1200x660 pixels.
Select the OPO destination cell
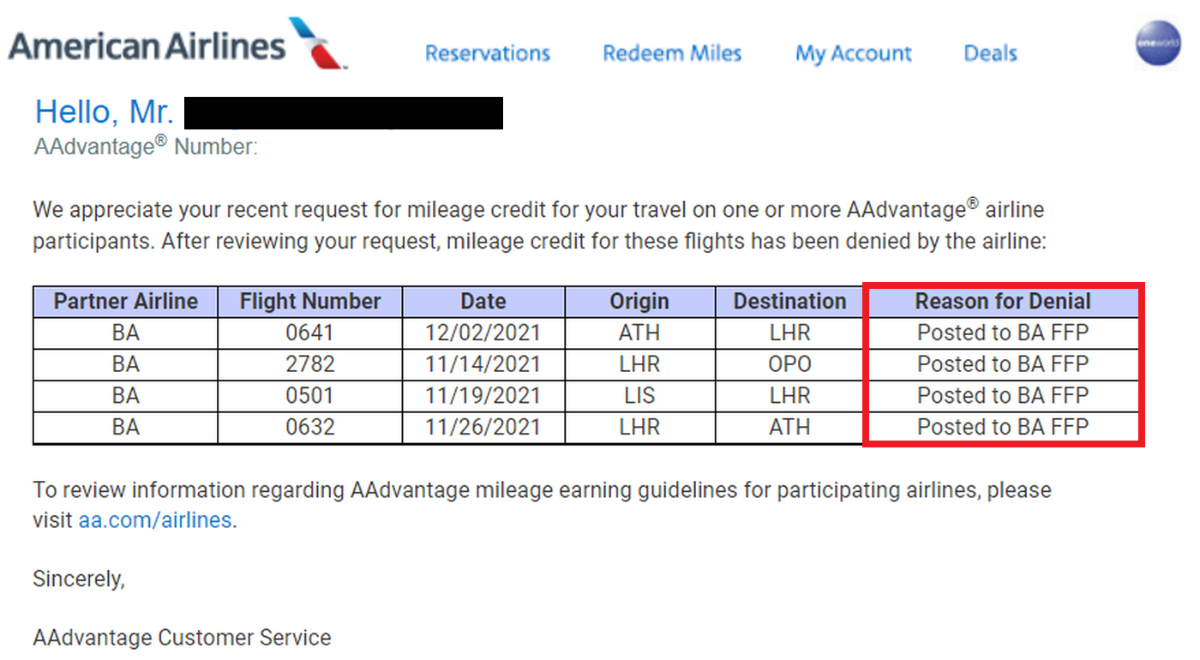click(x=790, y=364)
